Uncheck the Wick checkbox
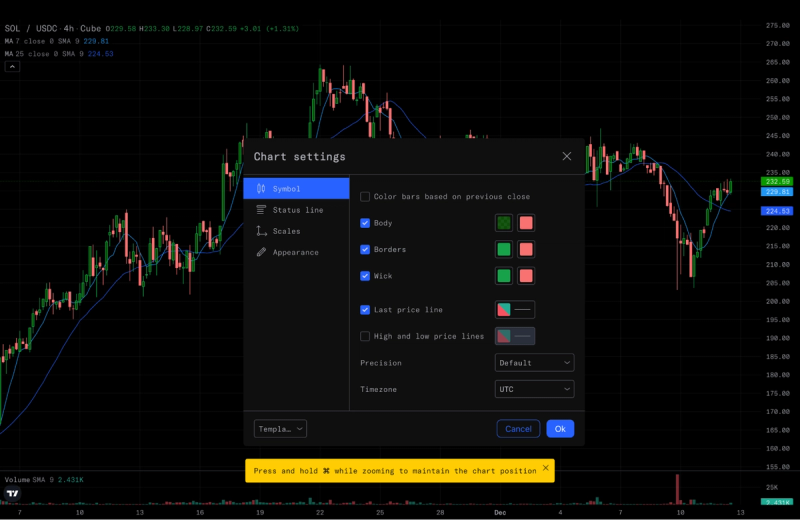This screenshot has height=520, width=800. tap(365, 276)
